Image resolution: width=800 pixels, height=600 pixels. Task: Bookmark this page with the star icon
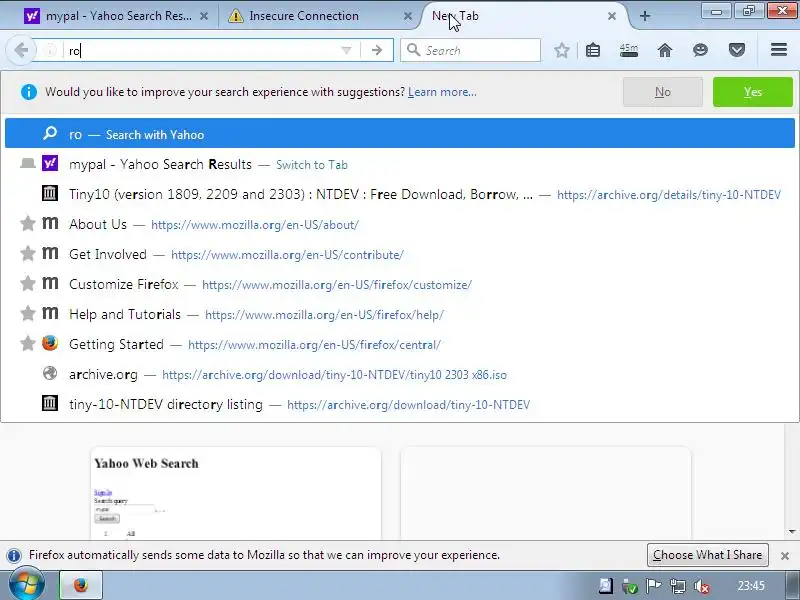pos(562,50)
